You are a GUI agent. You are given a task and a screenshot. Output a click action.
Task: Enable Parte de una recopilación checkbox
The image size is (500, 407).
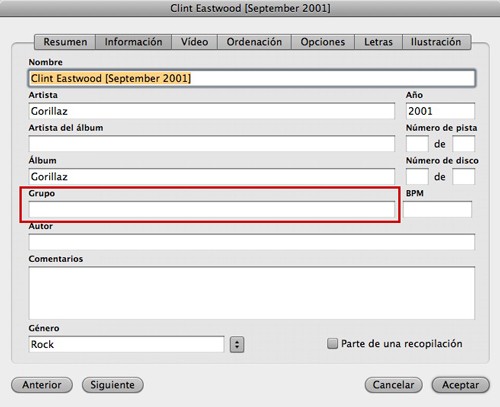tap(332, 344)
